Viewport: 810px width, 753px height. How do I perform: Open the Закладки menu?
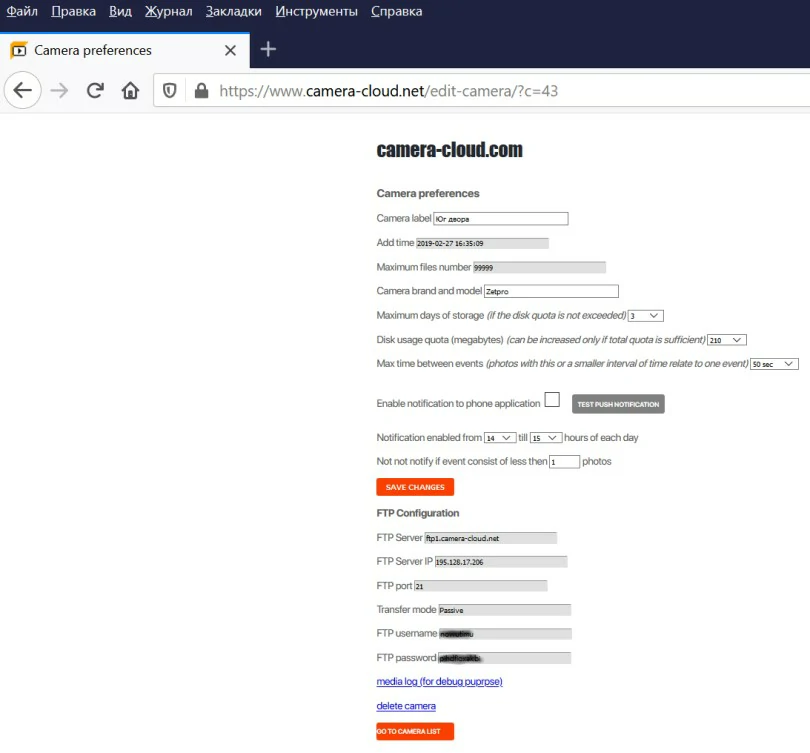tap(233, 11)
